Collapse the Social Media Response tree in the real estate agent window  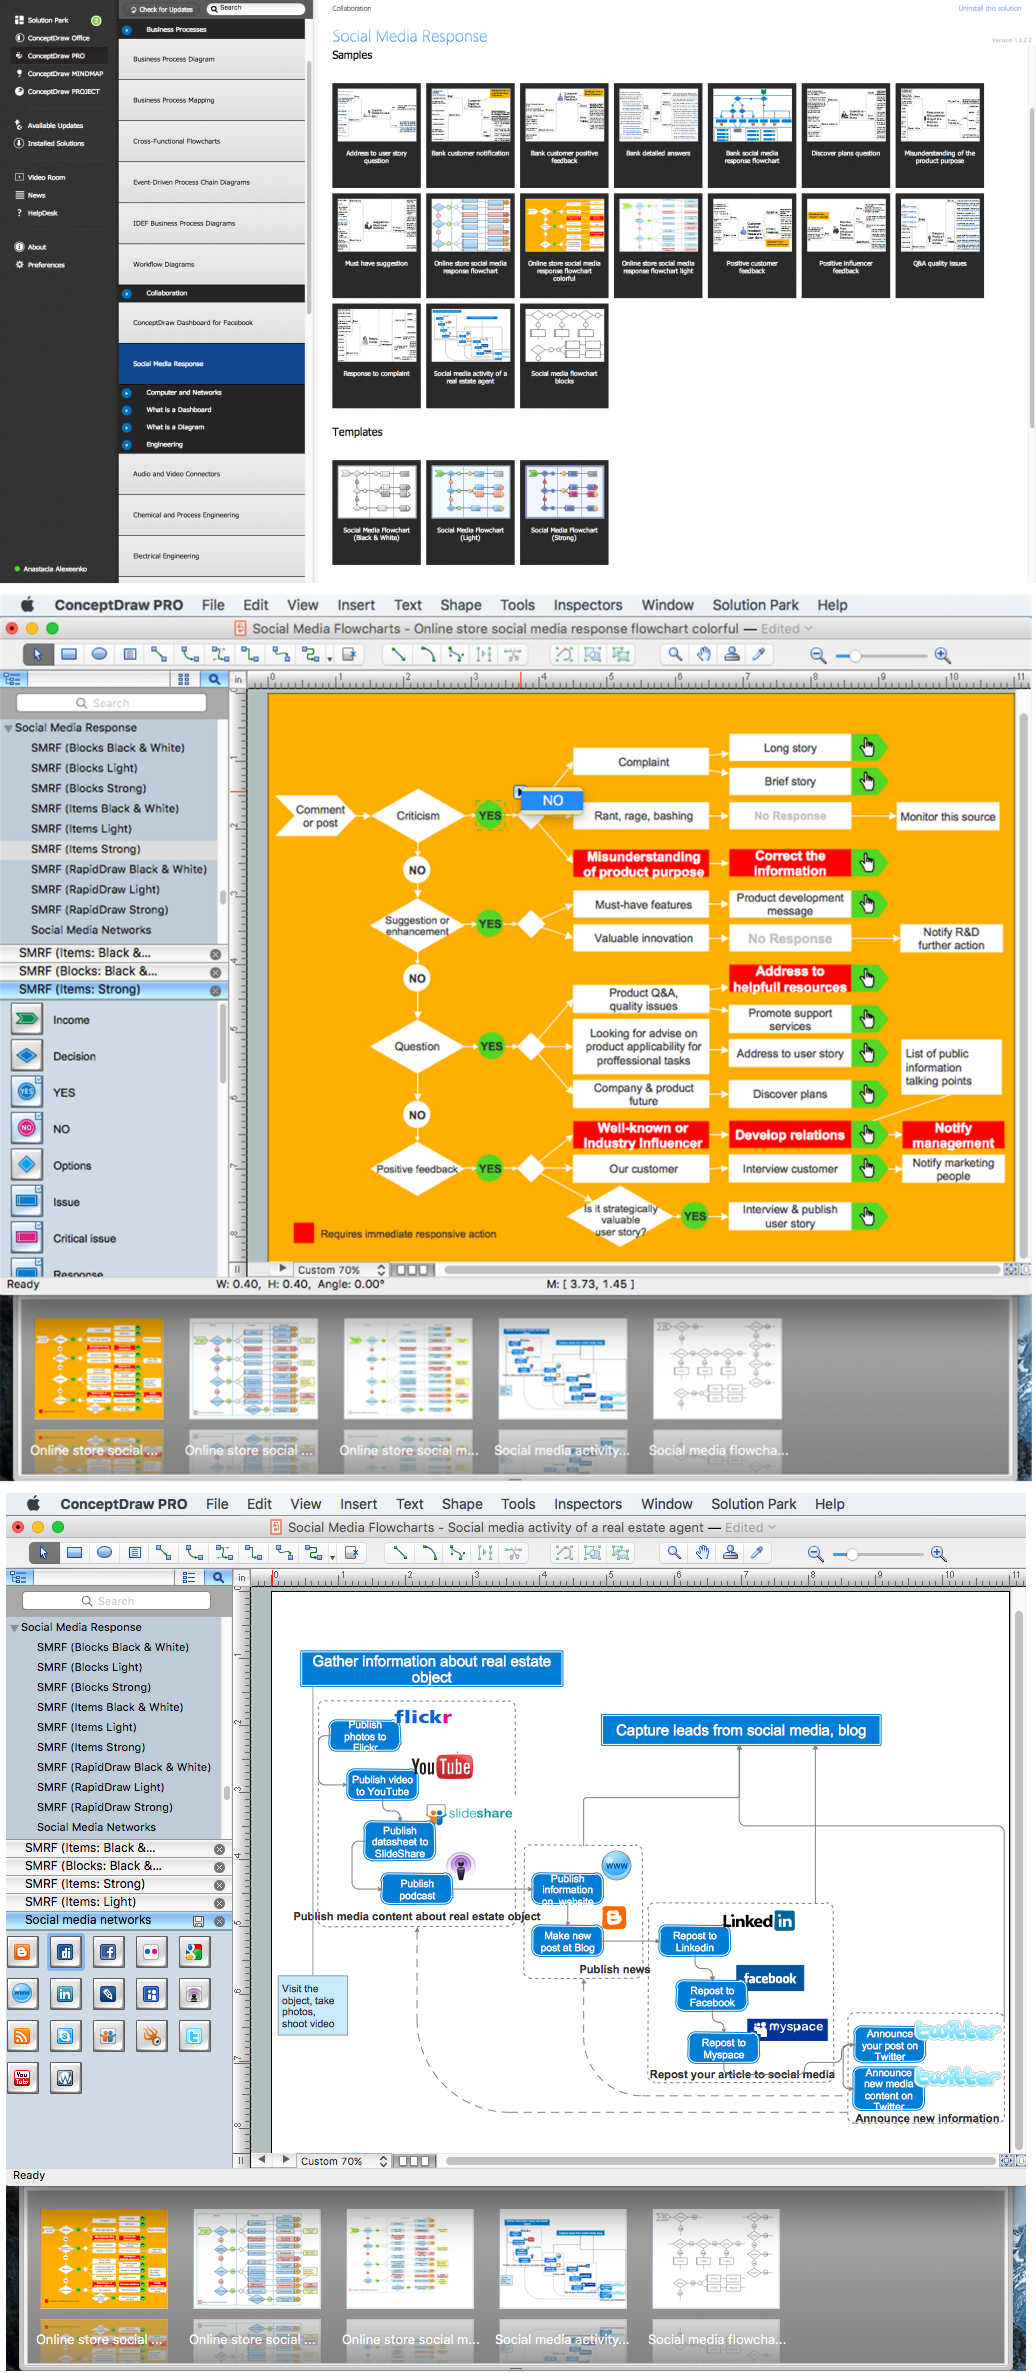[x=14, y=1627]
